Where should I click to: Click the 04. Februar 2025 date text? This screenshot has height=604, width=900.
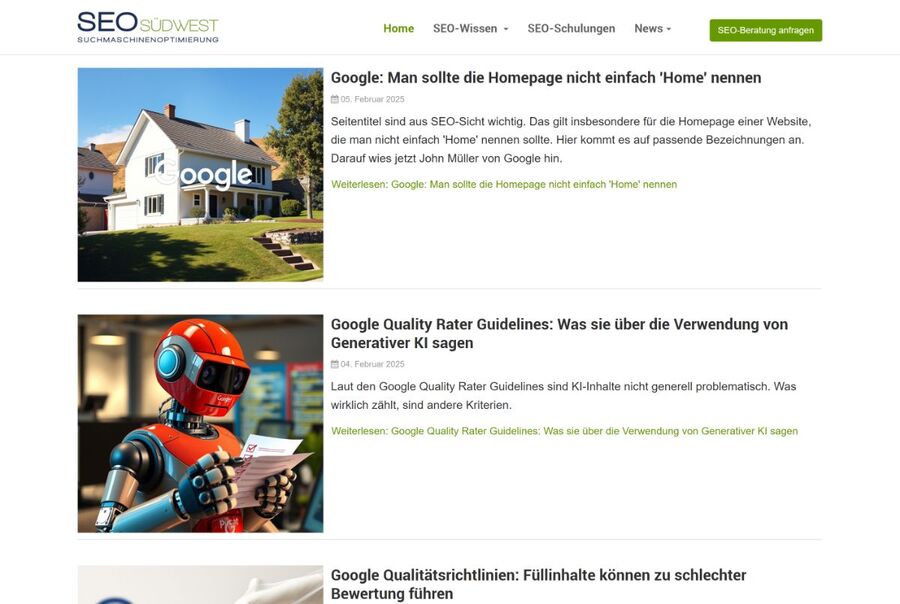[x=373, y=364]
